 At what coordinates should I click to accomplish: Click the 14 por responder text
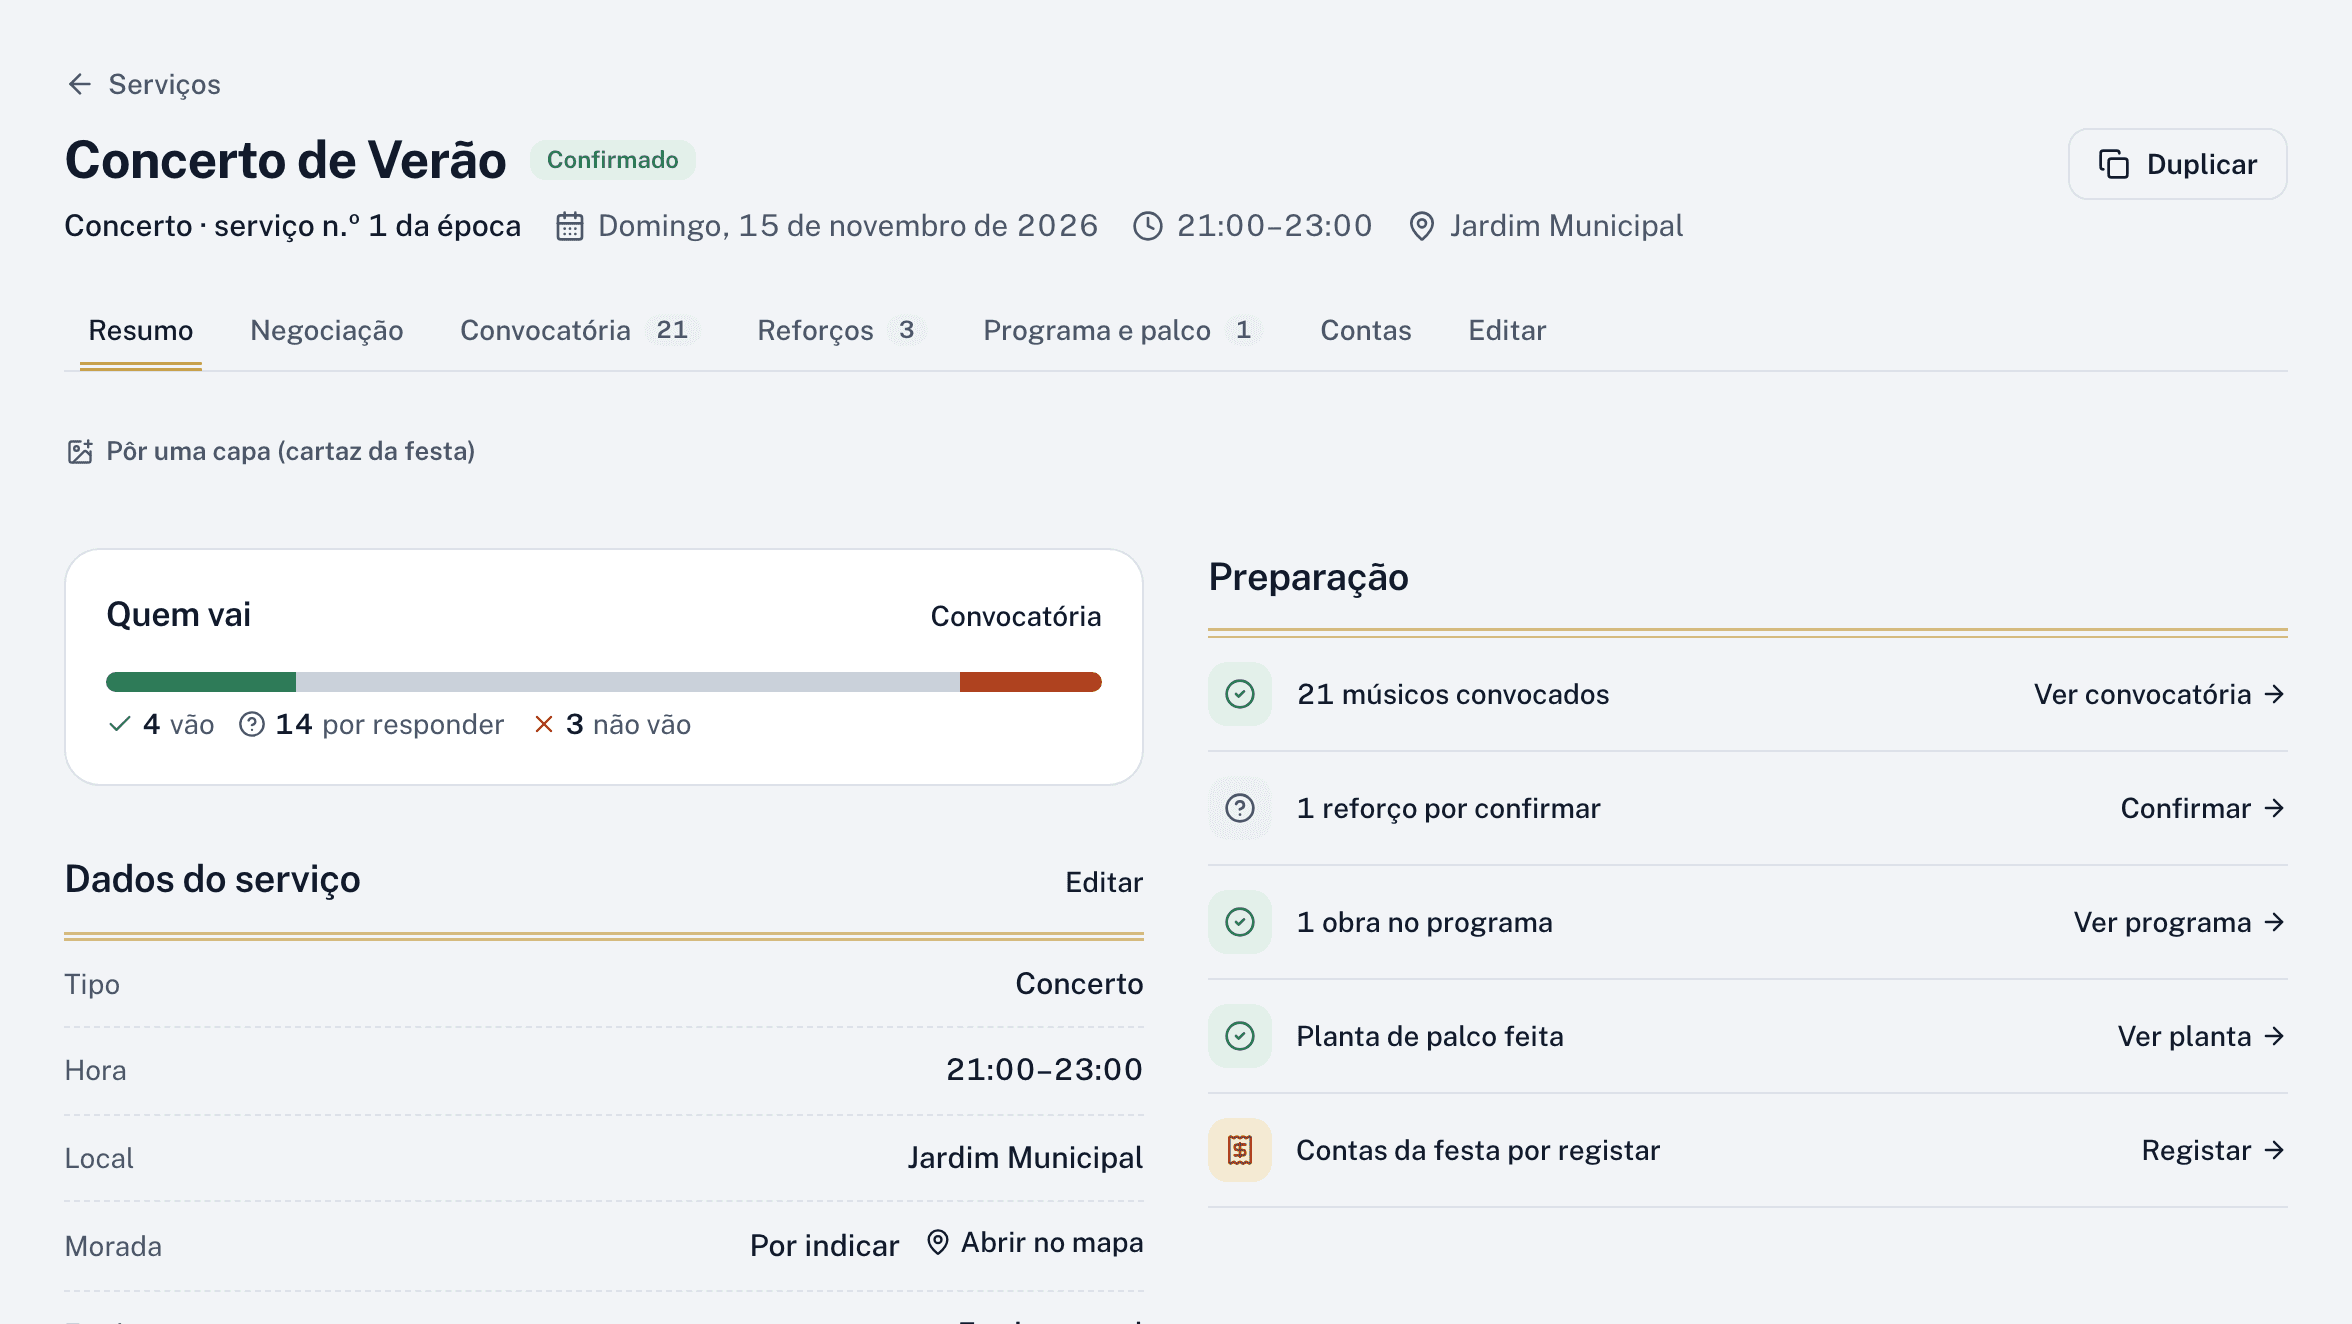pos(389,725)
